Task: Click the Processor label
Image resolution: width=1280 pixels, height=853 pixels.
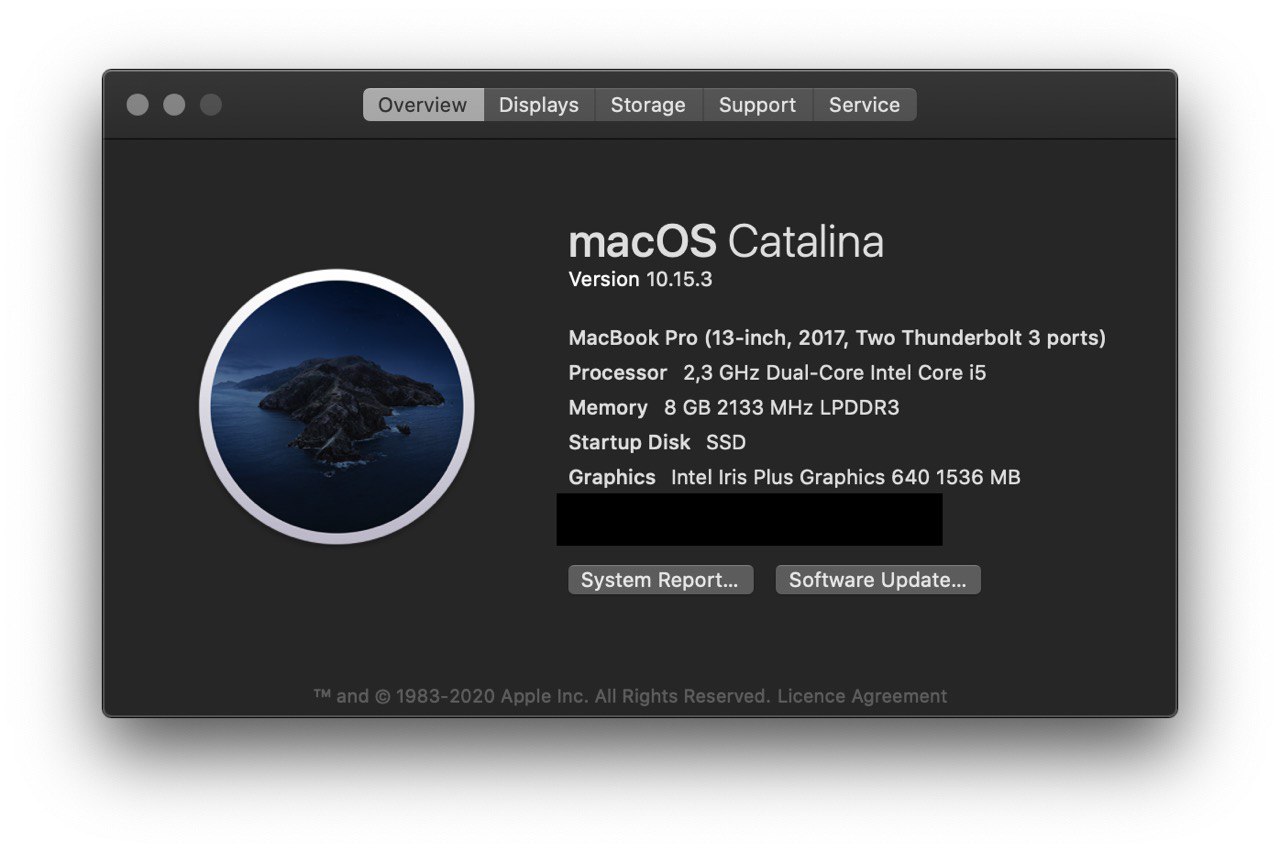Action: tap(618, 373)
